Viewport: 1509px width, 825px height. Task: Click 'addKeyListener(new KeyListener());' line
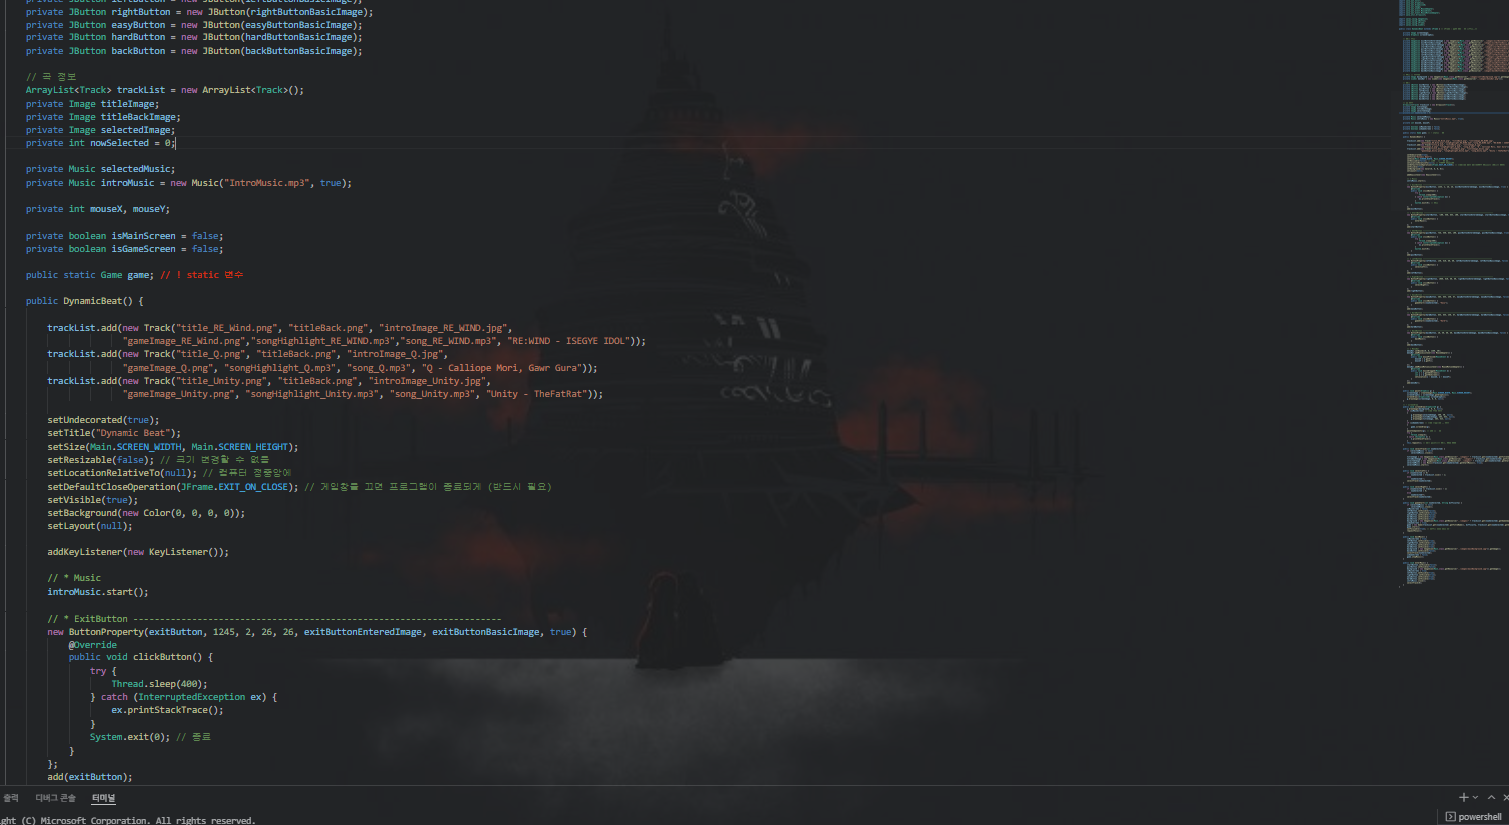click(138, 552)
